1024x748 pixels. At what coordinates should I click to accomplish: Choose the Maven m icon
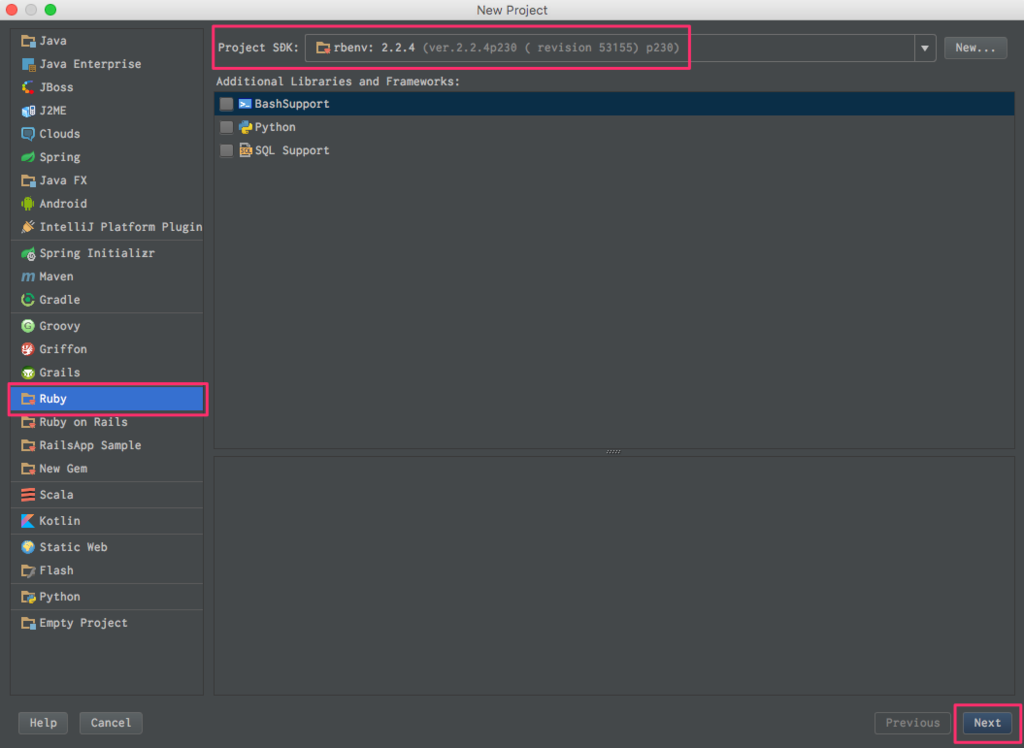click(28, 277)
